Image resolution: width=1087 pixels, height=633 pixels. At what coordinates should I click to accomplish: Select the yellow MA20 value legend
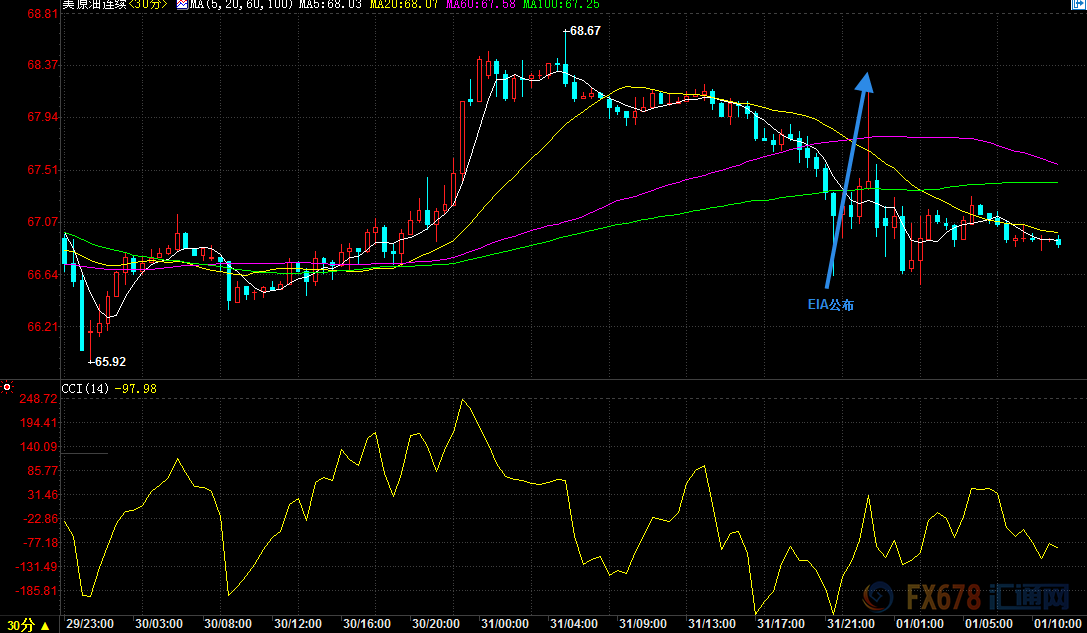coord(405,5)
